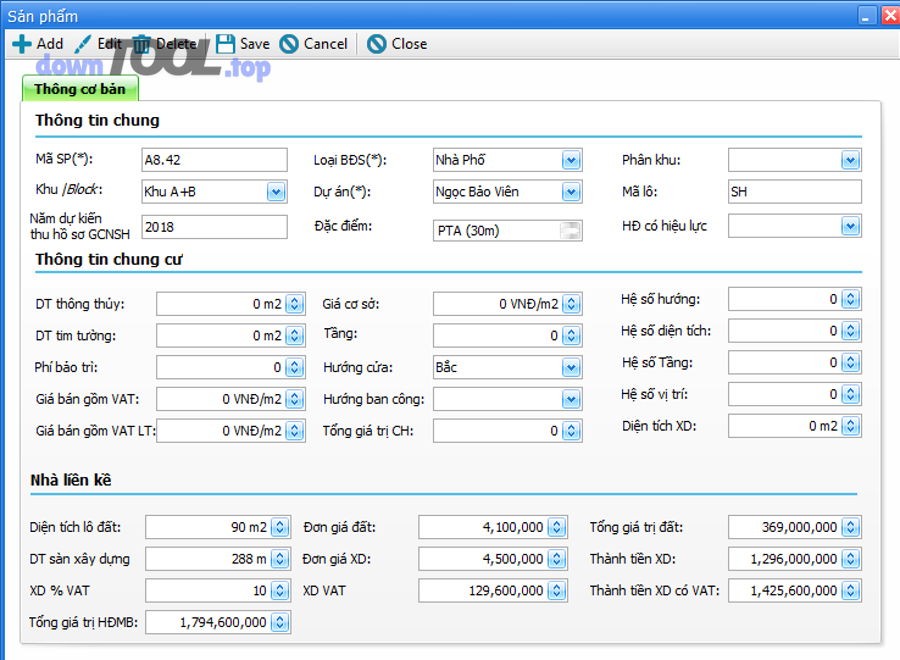
Task: Expand the Hướng ban công dropdown
Action: 569,399
